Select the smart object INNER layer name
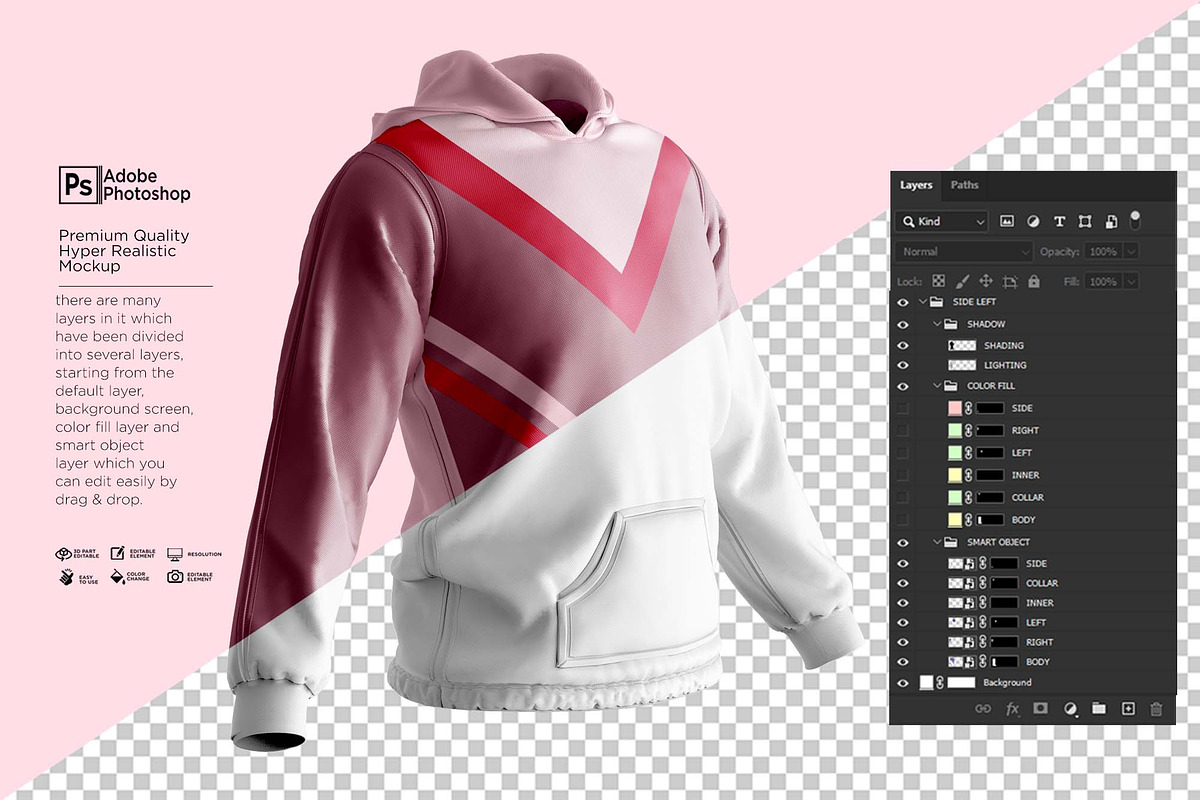Viewport: 1200px width, 800px height. [x=1039, y=603]
